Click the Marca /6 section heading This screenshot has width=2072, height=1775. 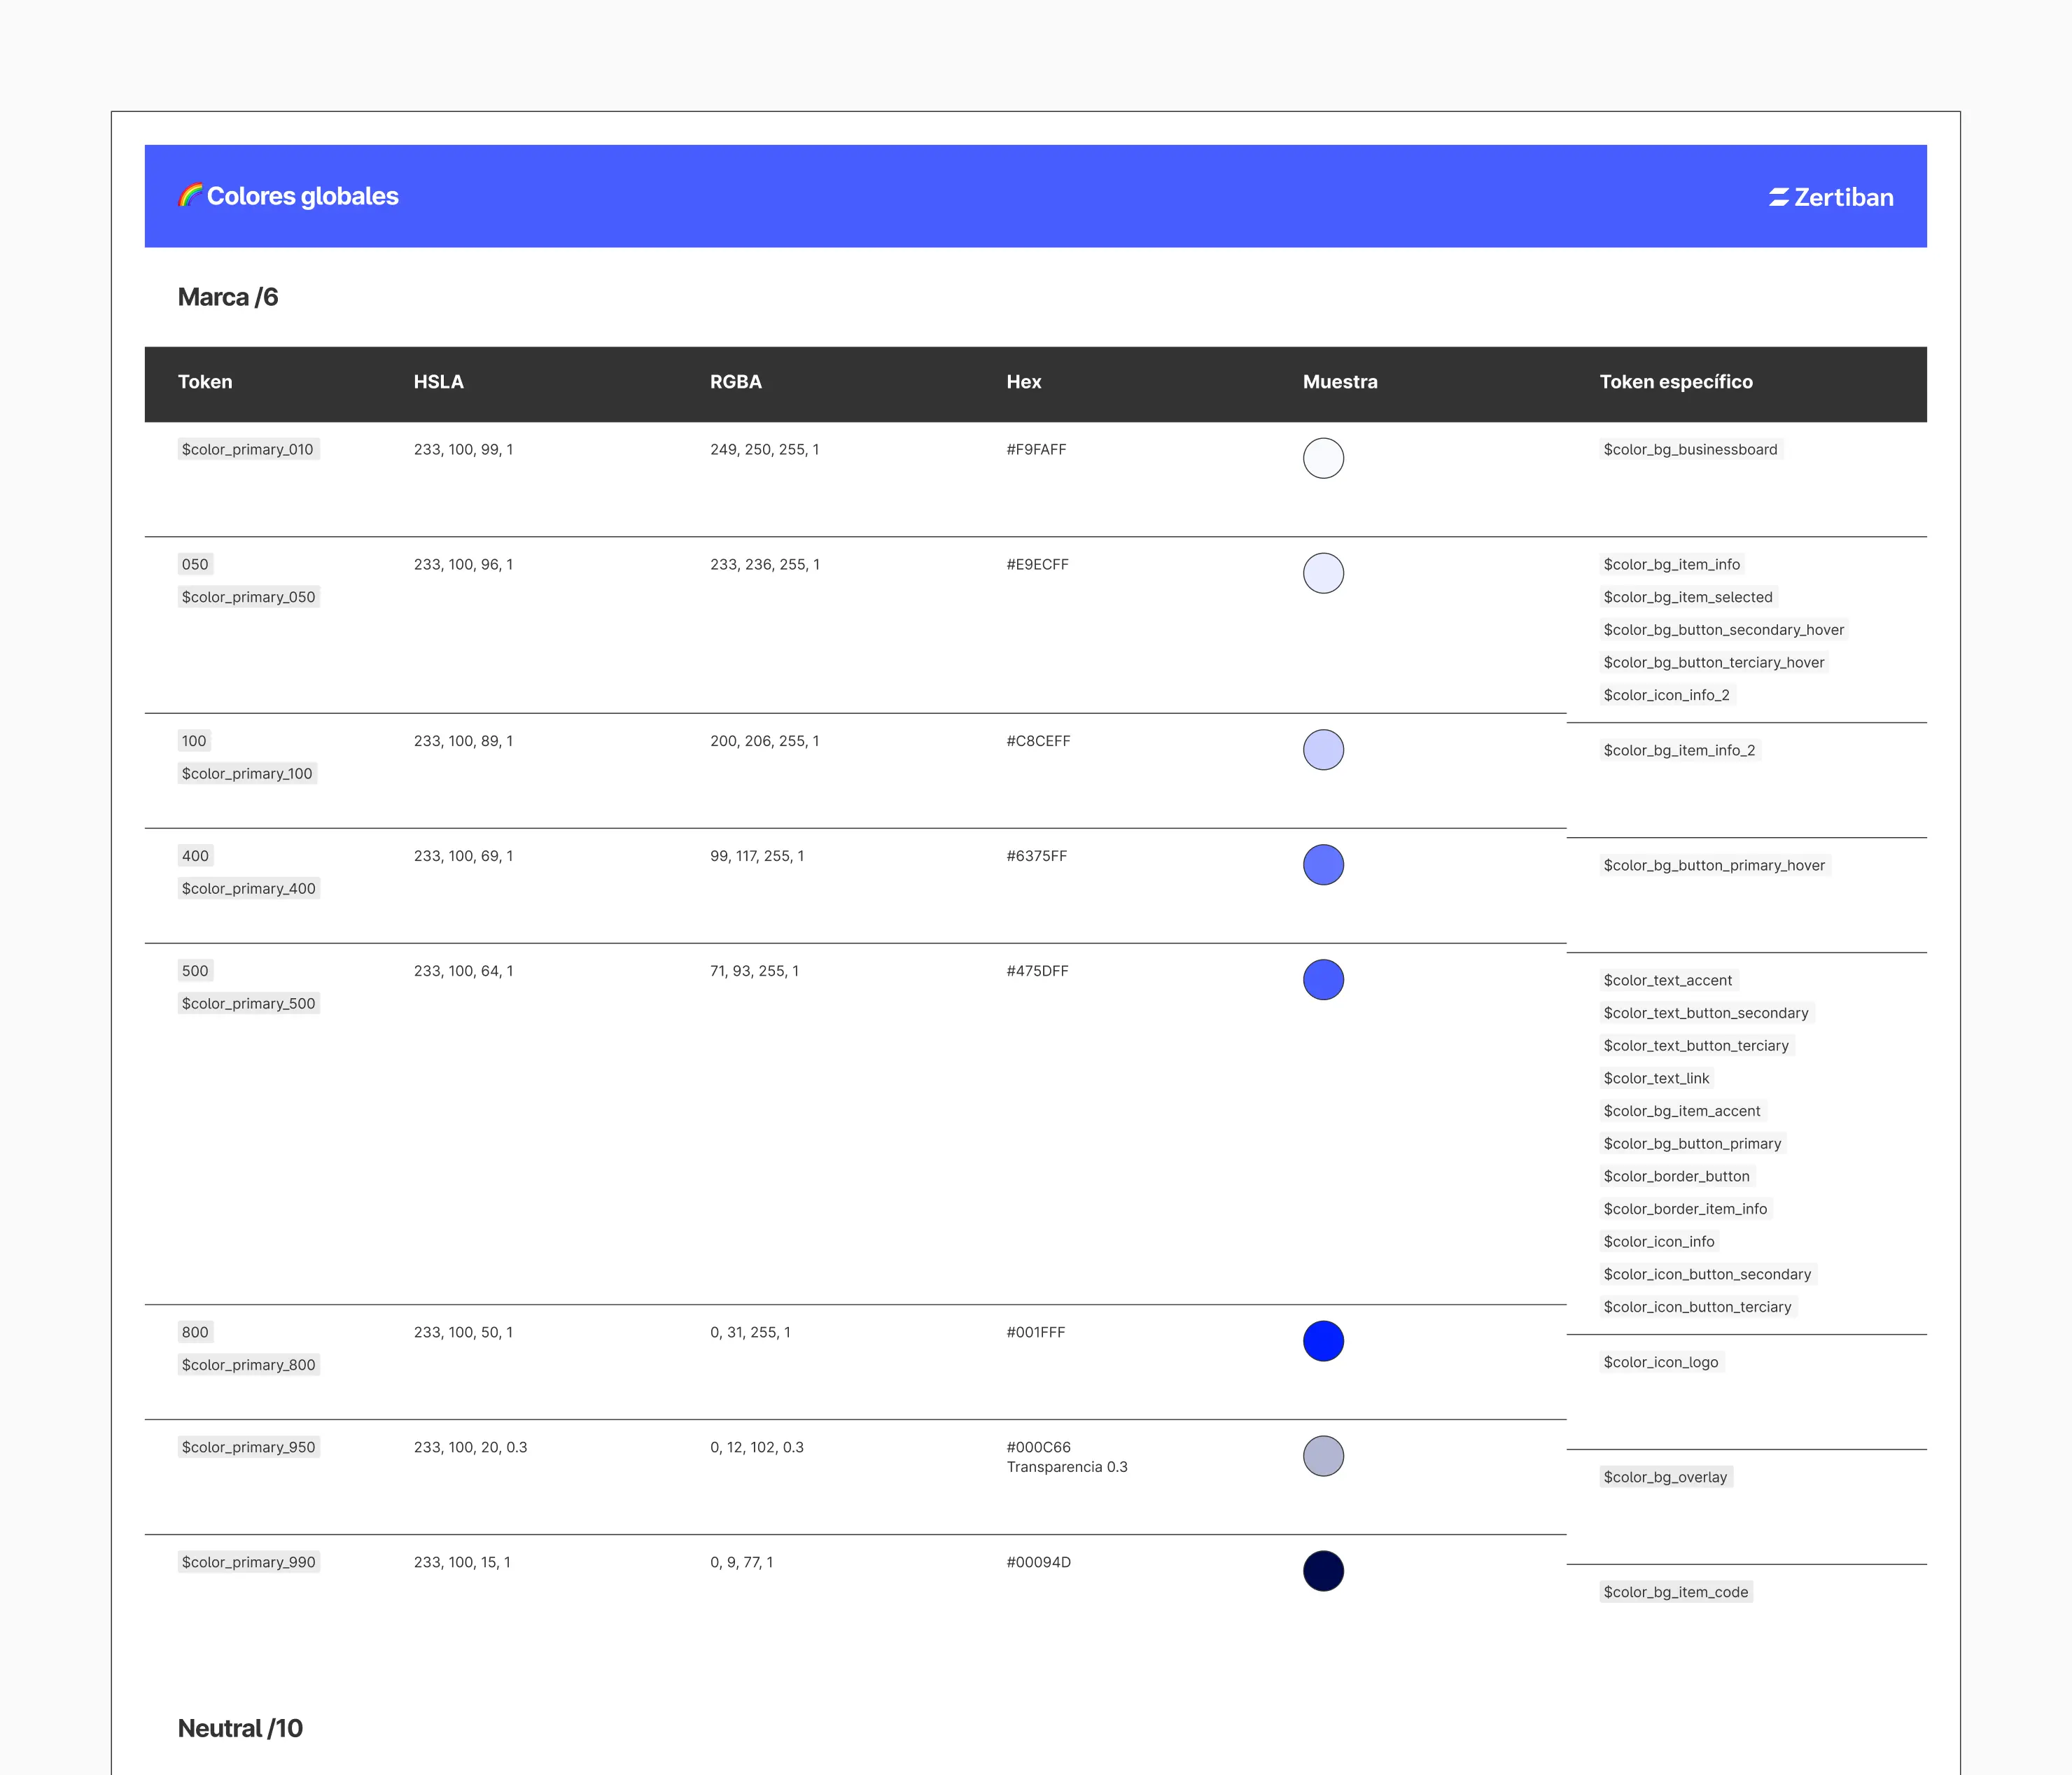228,297
